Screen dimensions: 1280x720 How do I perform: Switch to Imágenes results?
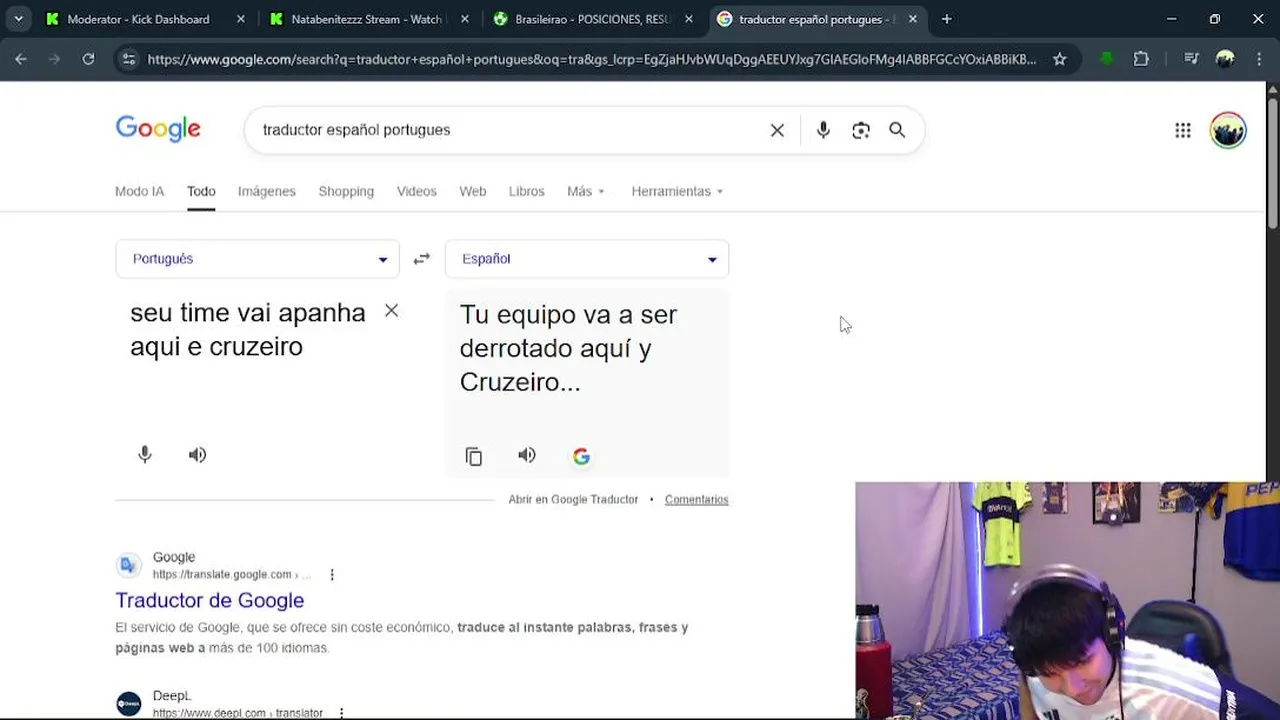click(267, 191)
